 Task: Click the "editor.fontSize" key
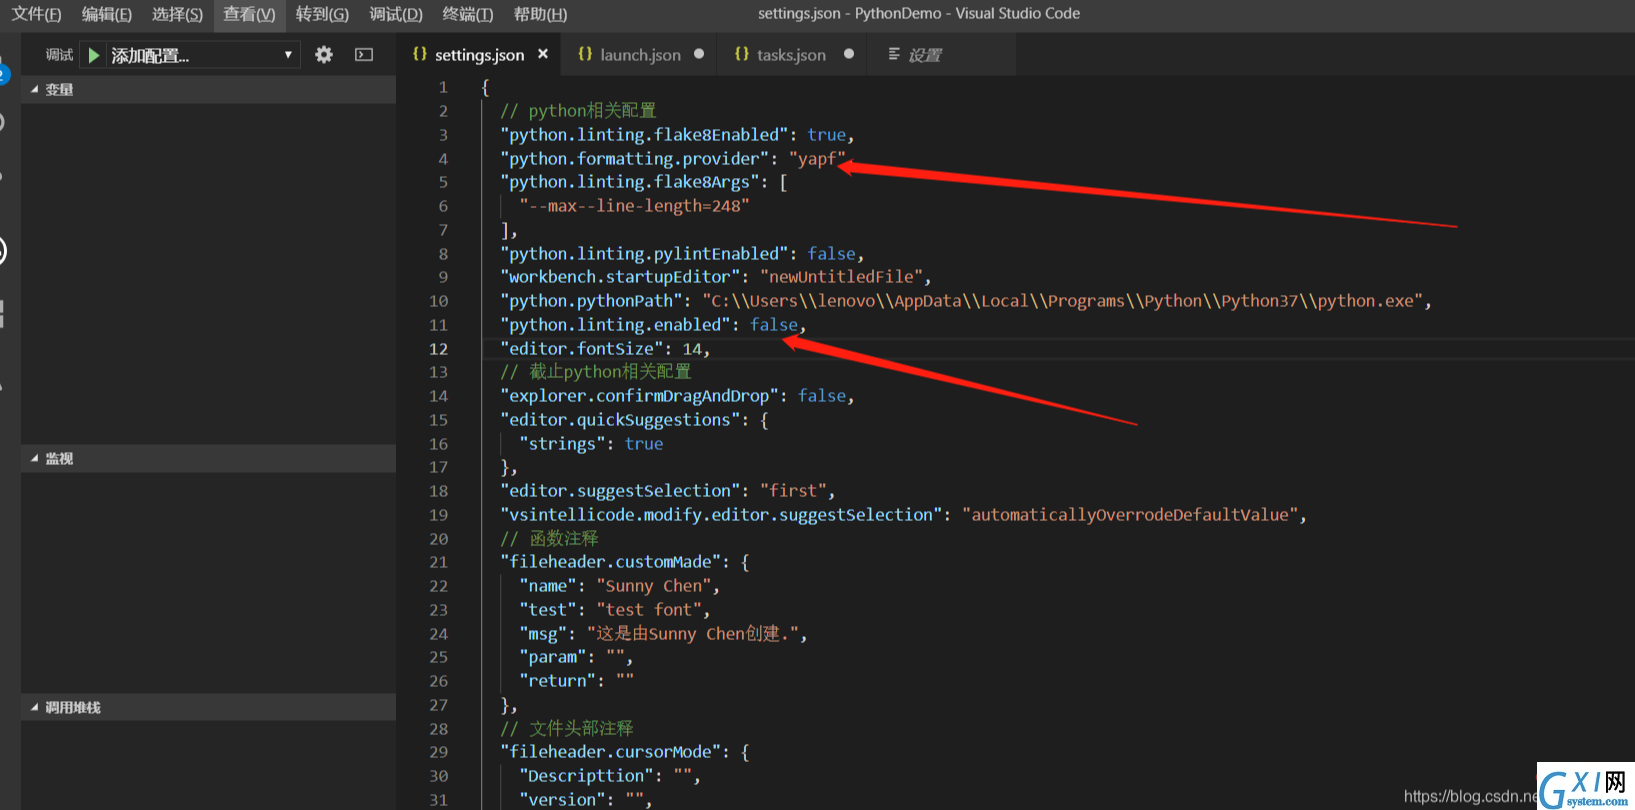click(582, 349)
